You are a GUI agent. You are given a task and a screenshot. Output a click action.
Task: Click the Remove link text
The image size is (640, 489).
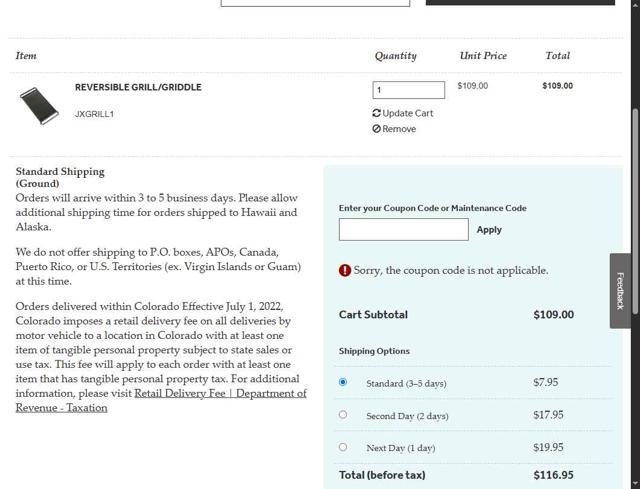click(399, 129)
